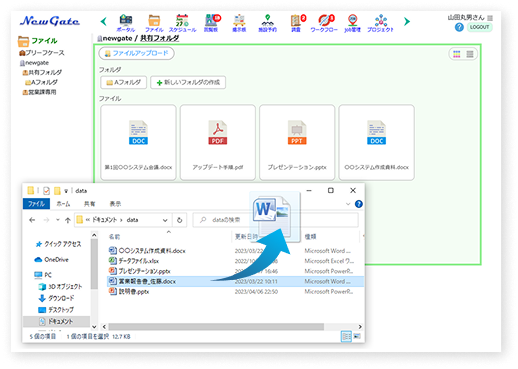518x369 pixels.
Task: Select 営業課専用 in sidebar tree
Action: (39, 92)
